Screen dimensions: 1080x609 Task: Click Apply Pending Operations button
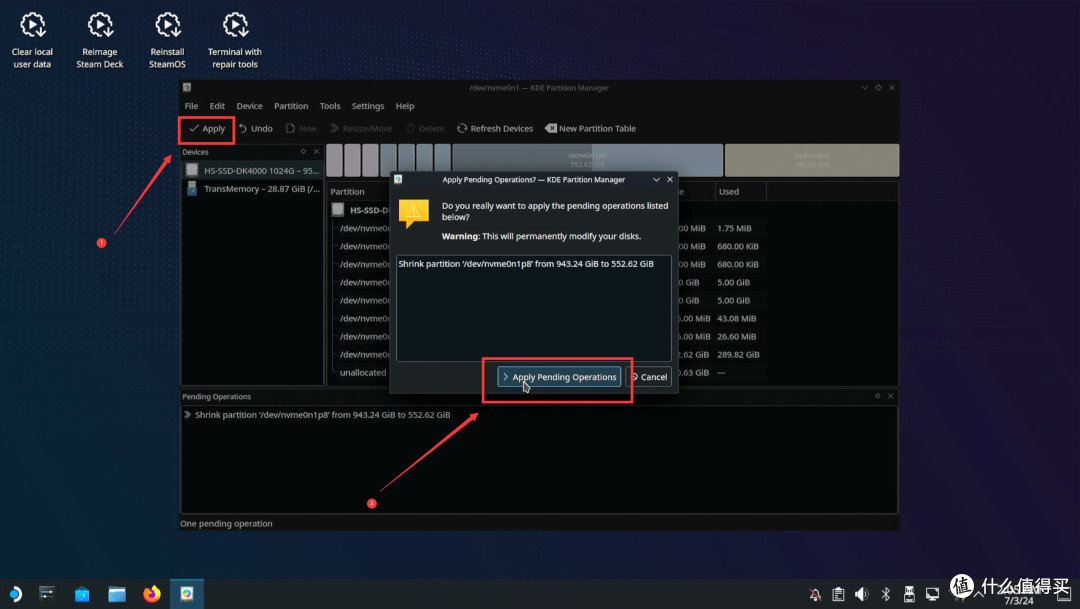coord(559,377)
